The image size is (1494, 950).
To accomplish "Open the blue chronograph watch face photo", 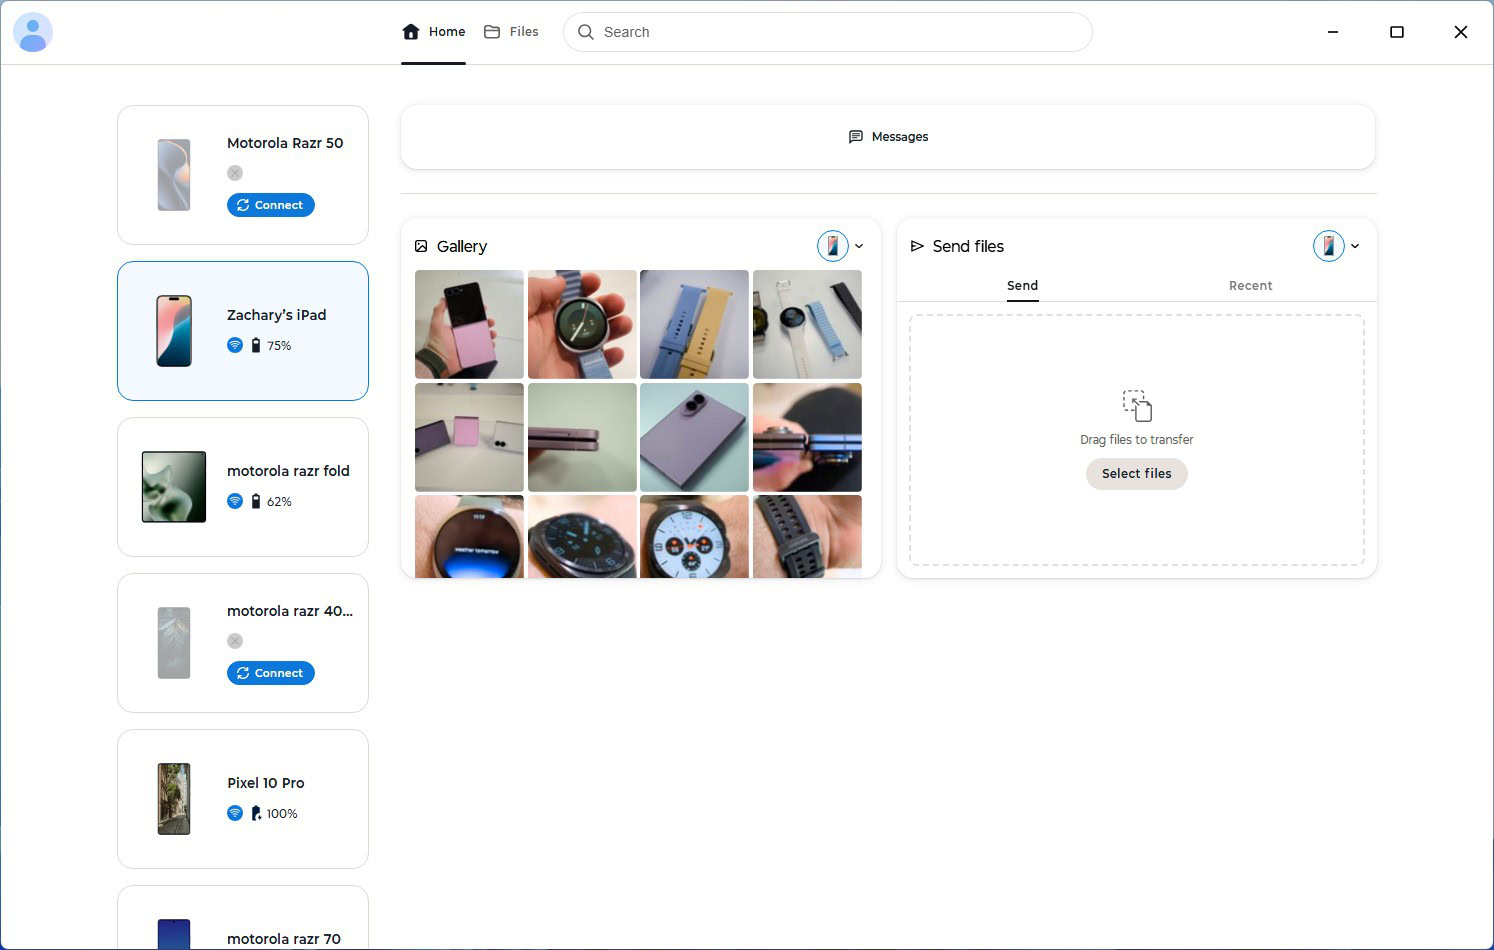I will (694, 537).
